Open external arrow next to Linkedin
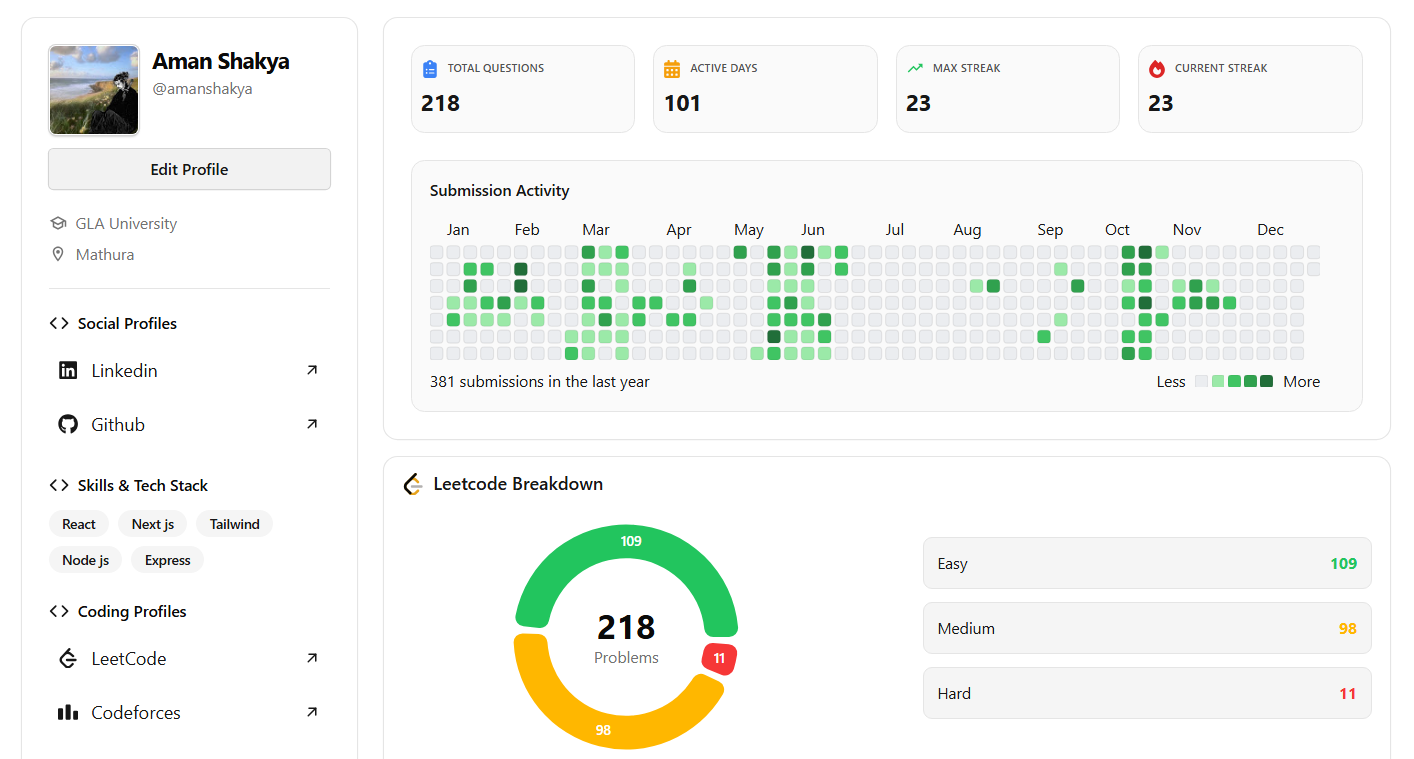This screenshot has height=759, width=1414. point(312,371)
